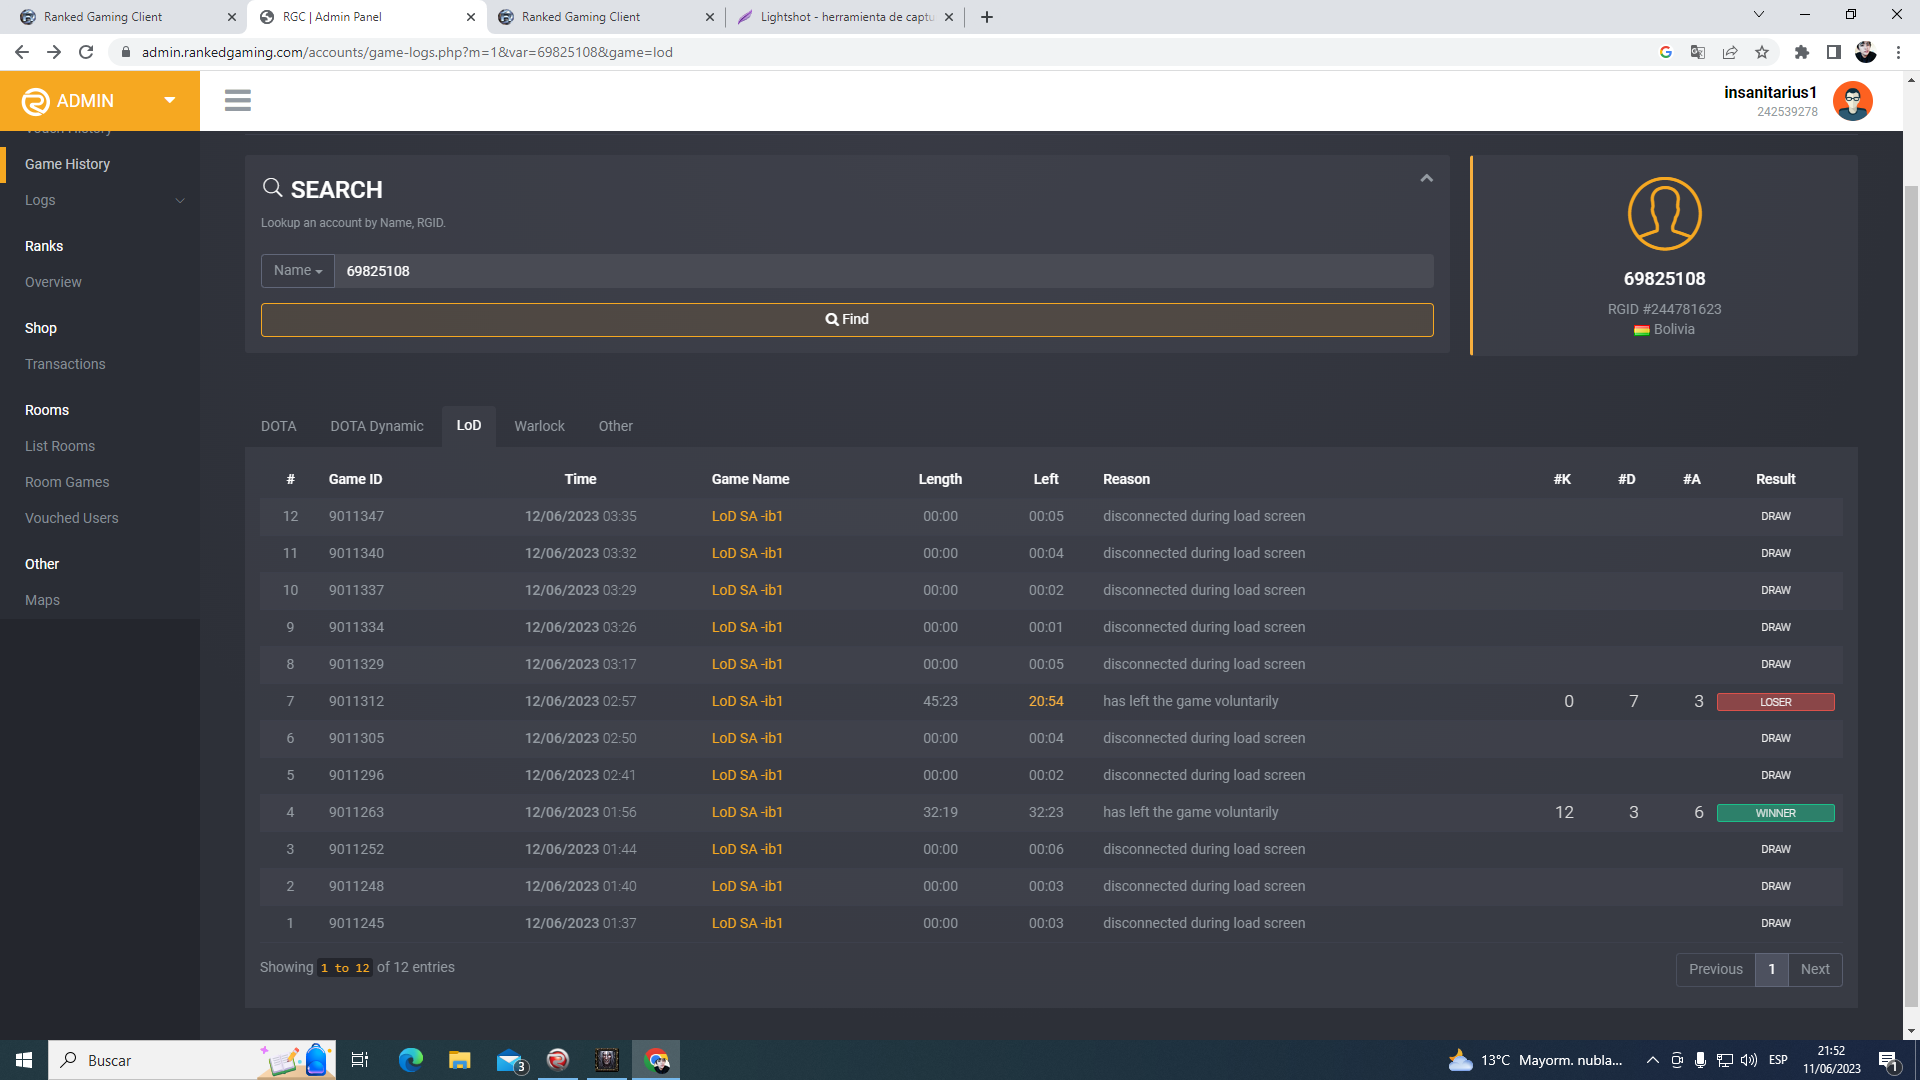
Task: Bookmark page with star icon
Action: pos(1762,52)
